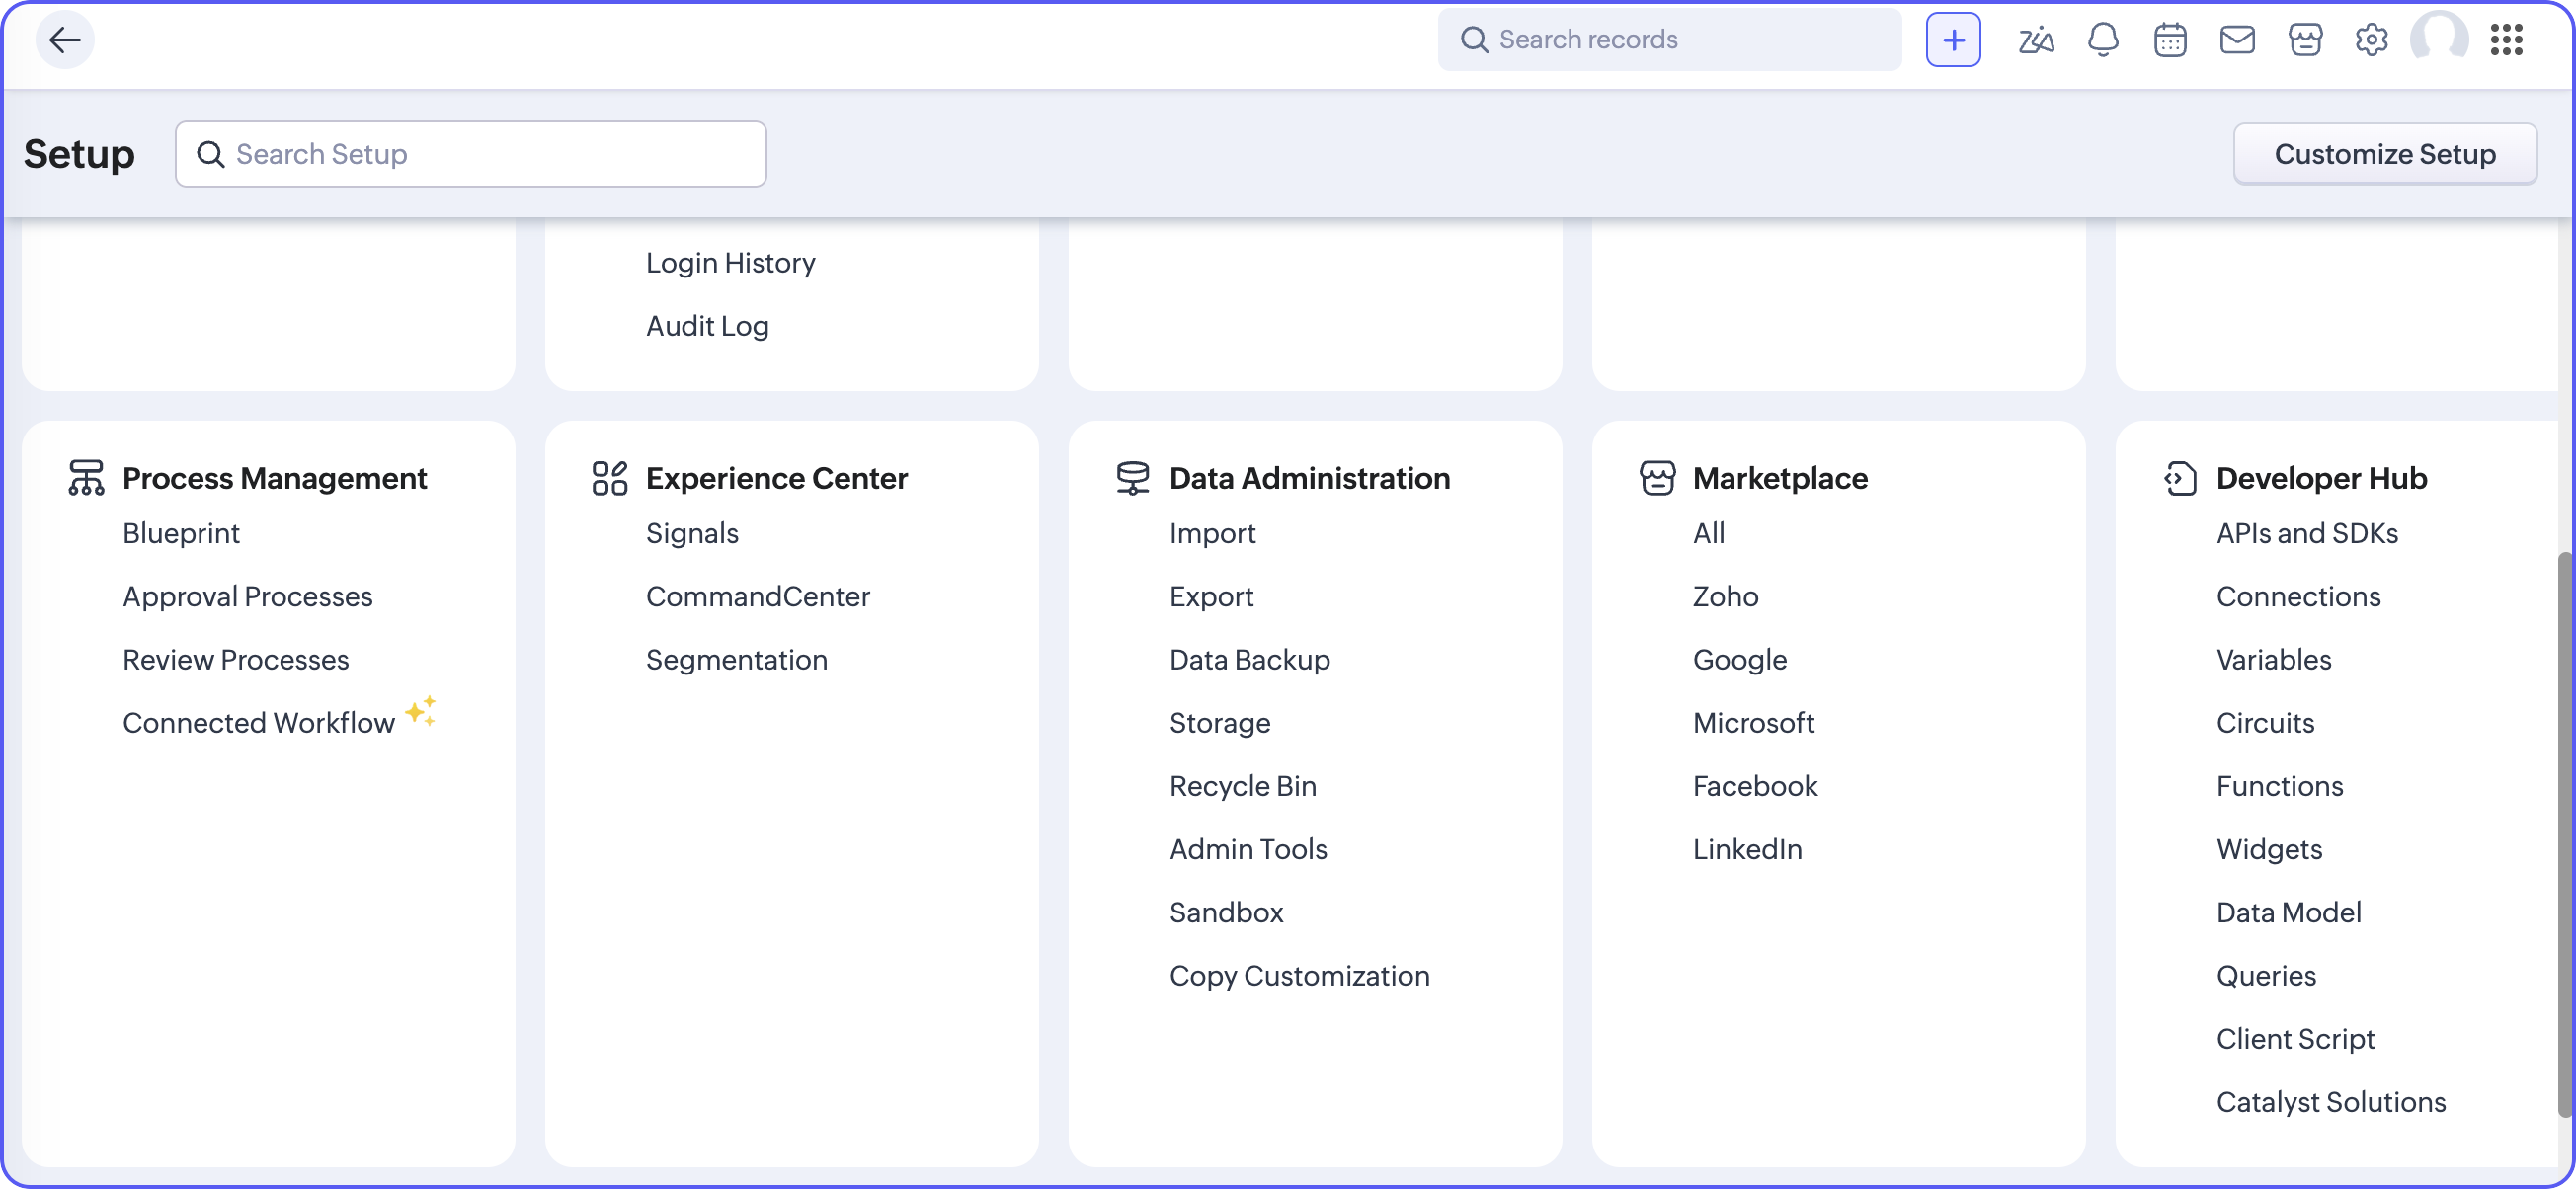The width and height of the screenshot is (2576, 1189).
Task: Open the notifications bell
Action: pyautogui.click(x=2103, y=40)
